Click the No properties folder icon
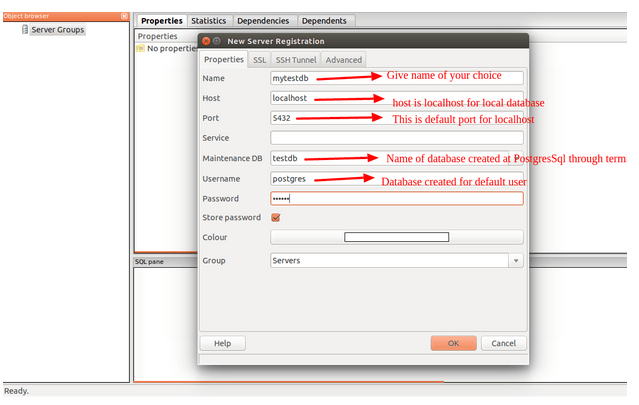This screenshot has height=405, width=639. click(x=140, y=48)
